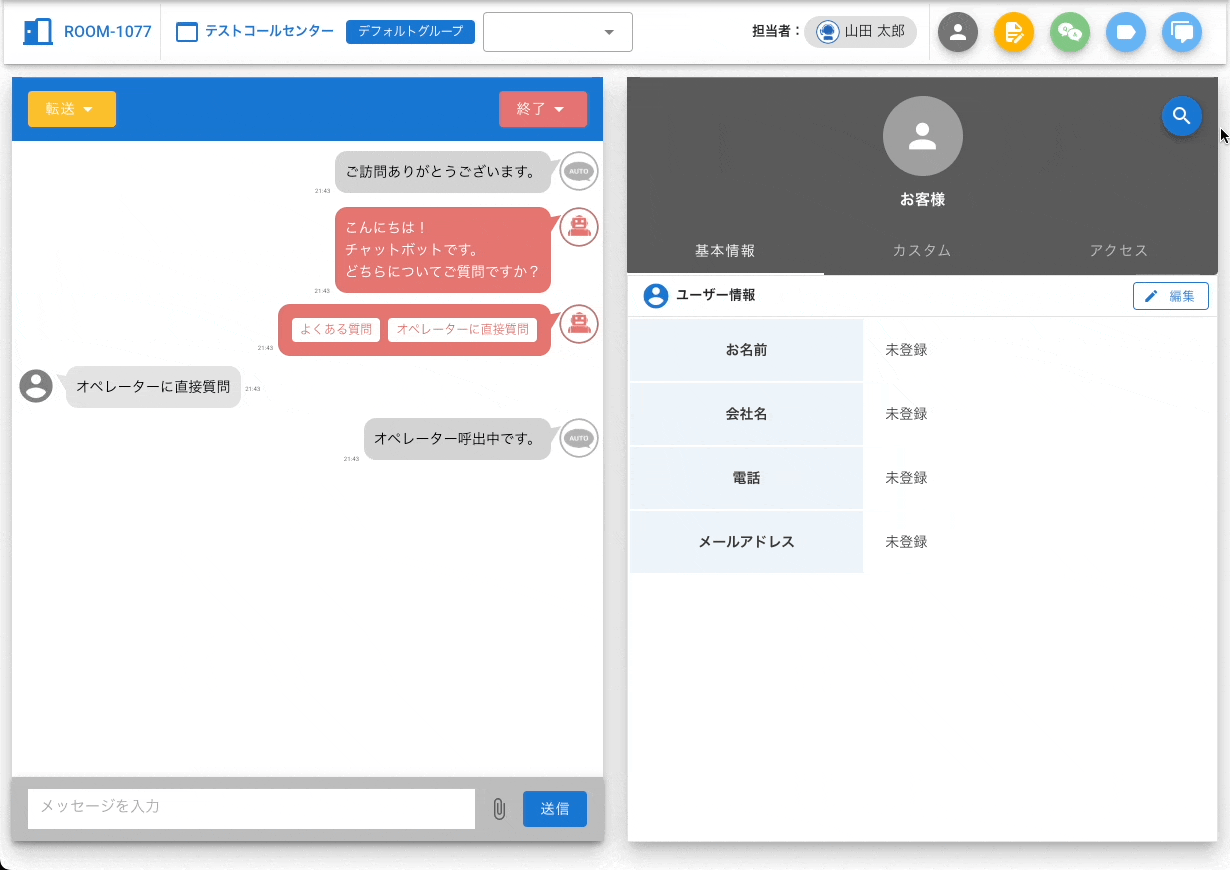1230x870 pixels.
Task: Select the 基本情報 tab
Action: point(725,251)
